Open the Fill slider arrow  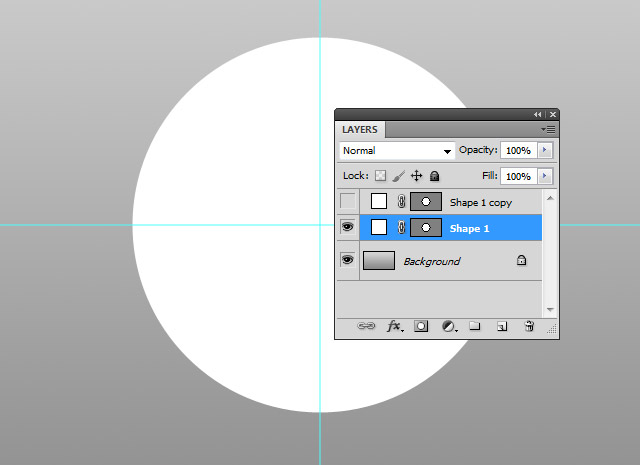point(545,176)
